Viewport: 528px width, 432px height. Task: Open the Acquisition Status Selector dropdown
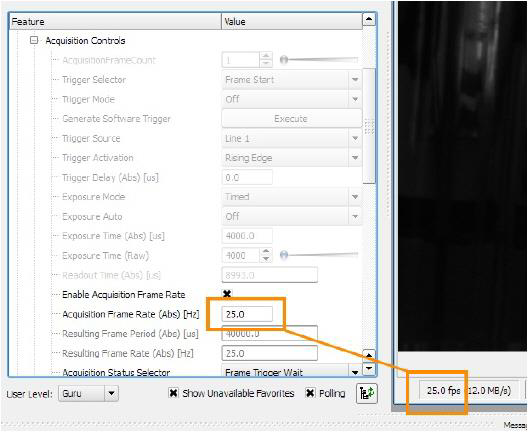pos(292,372)
